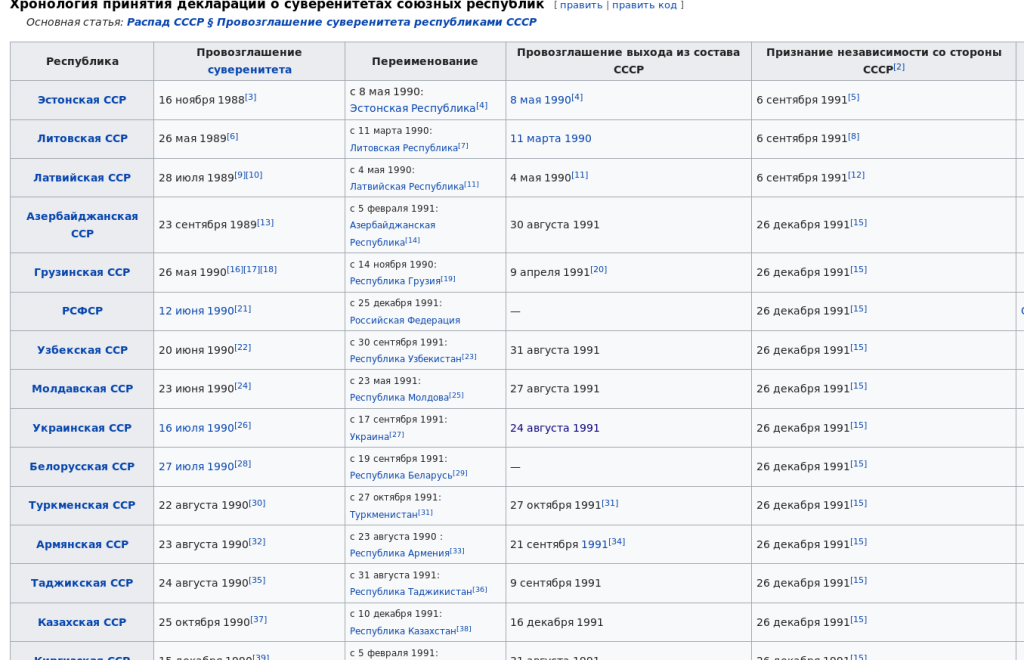
Task: Follow the 'Туркменистан' renamed republic link
Action: click(383, 514)
